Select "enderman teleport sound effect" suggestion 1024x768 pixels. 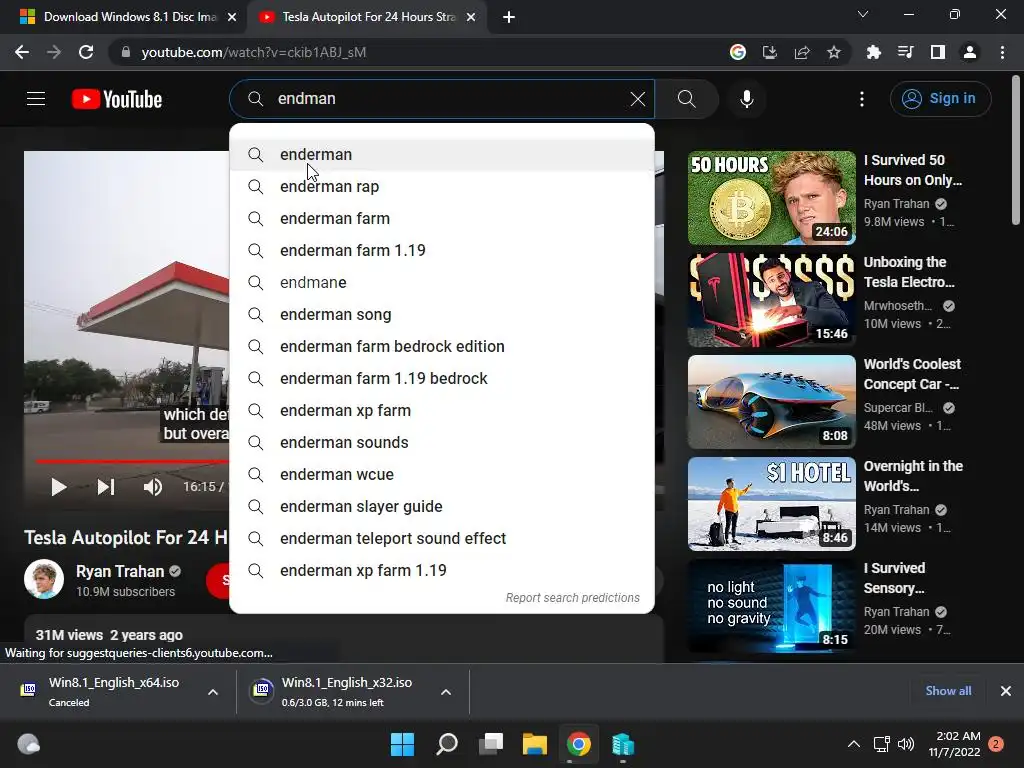point(442,539)
